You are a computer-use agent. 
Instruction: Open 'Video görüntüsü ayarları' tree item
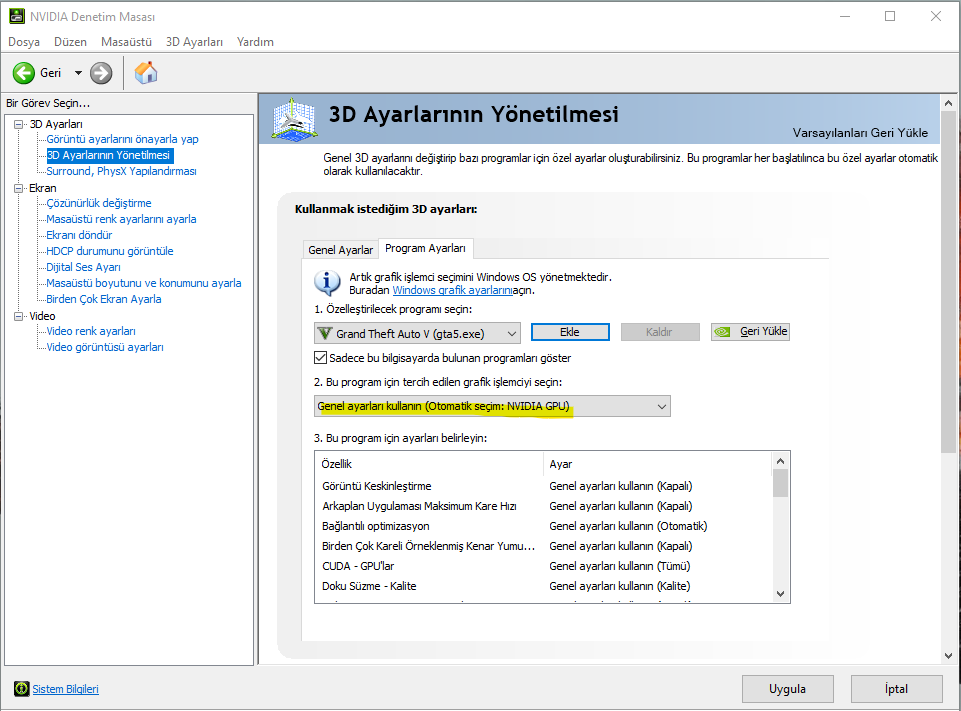pos(105,347)
